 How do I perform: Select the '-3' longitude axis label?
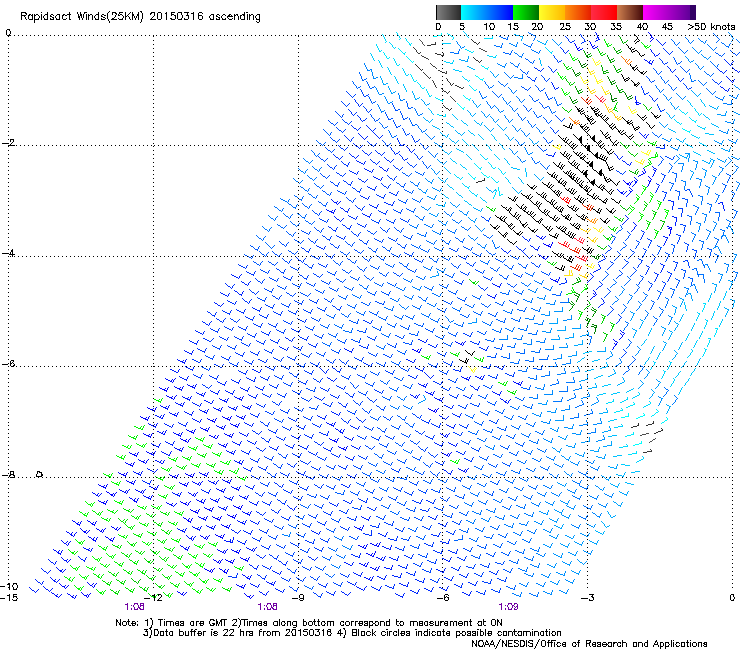587,598
